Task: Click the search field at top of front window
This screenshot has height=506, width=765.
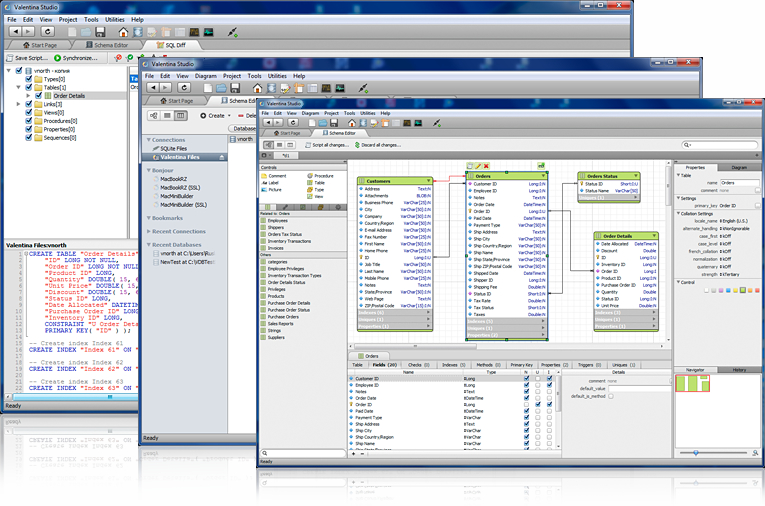Action: 720,145
